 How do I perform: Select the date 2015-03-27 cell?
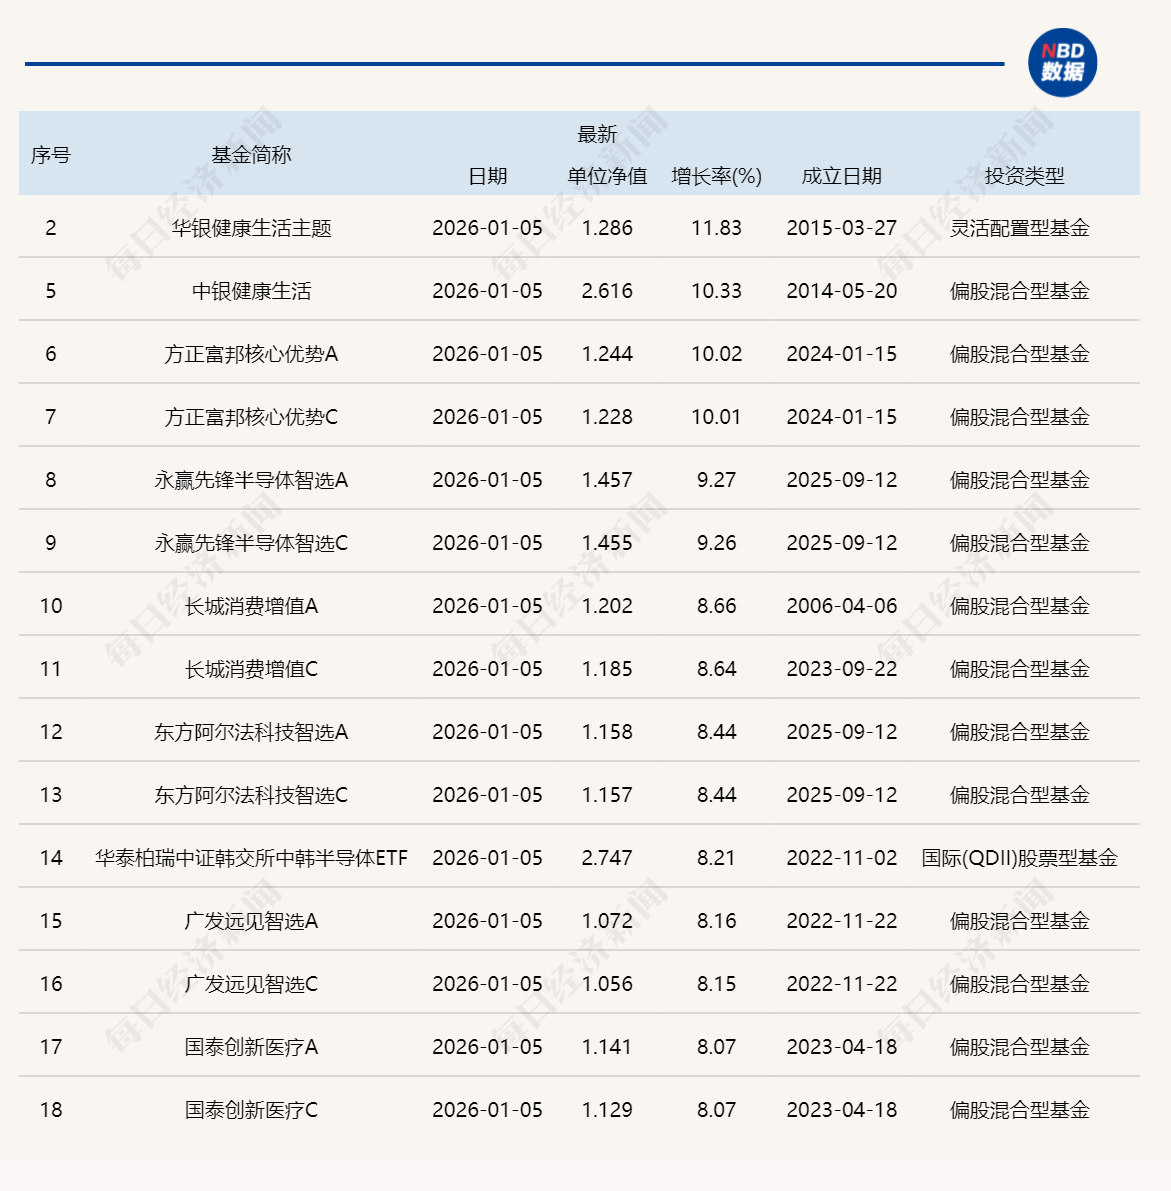click(x=841, y=228)
